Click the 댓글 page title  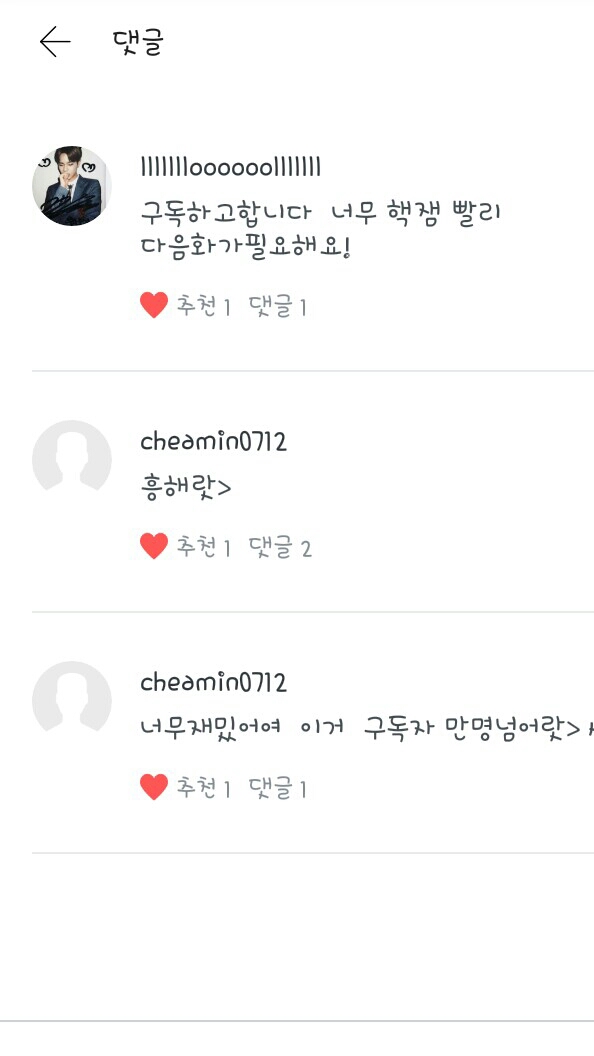click(x=138, y=42)
